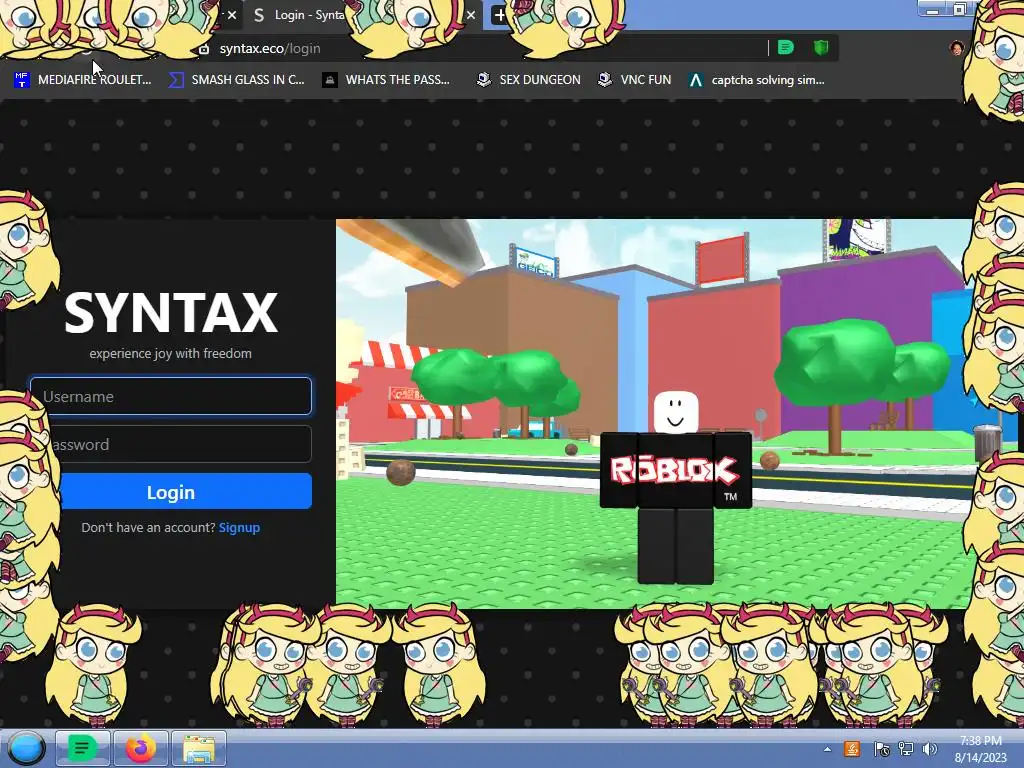Image resolution: width=1024 pixels, height=768 pixels.
Task: Close the Login - Syntax tab
Action: [470, 14]
